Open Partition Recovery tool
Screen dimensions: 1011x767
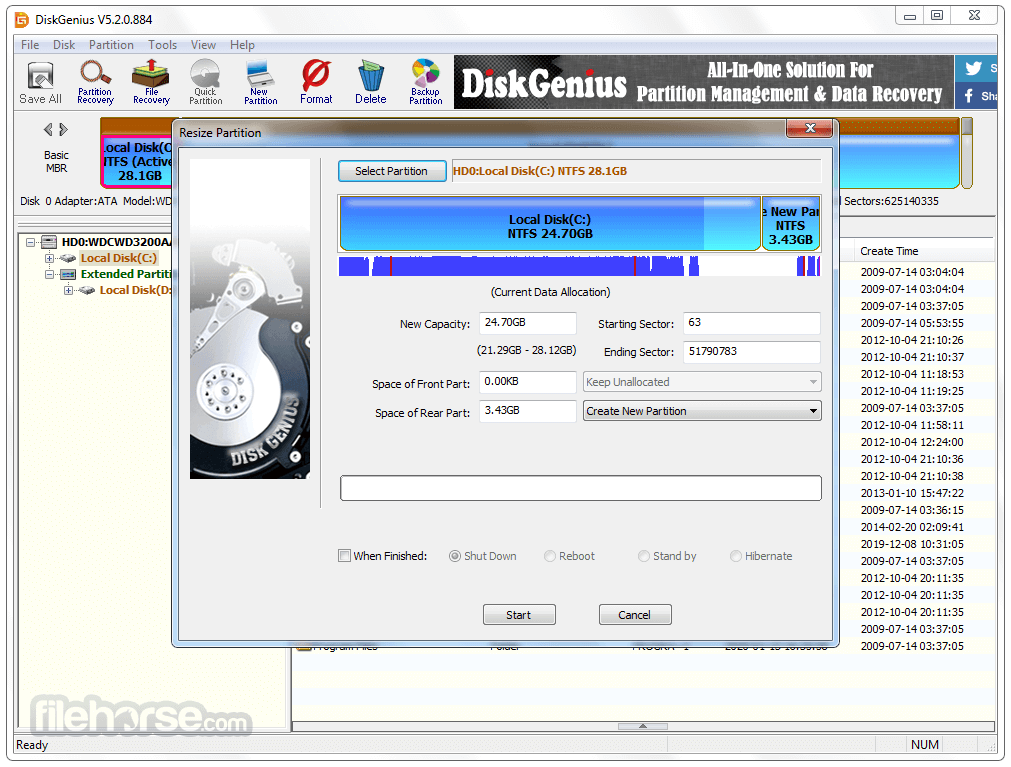pyautogui.click(x=95, y=83)
